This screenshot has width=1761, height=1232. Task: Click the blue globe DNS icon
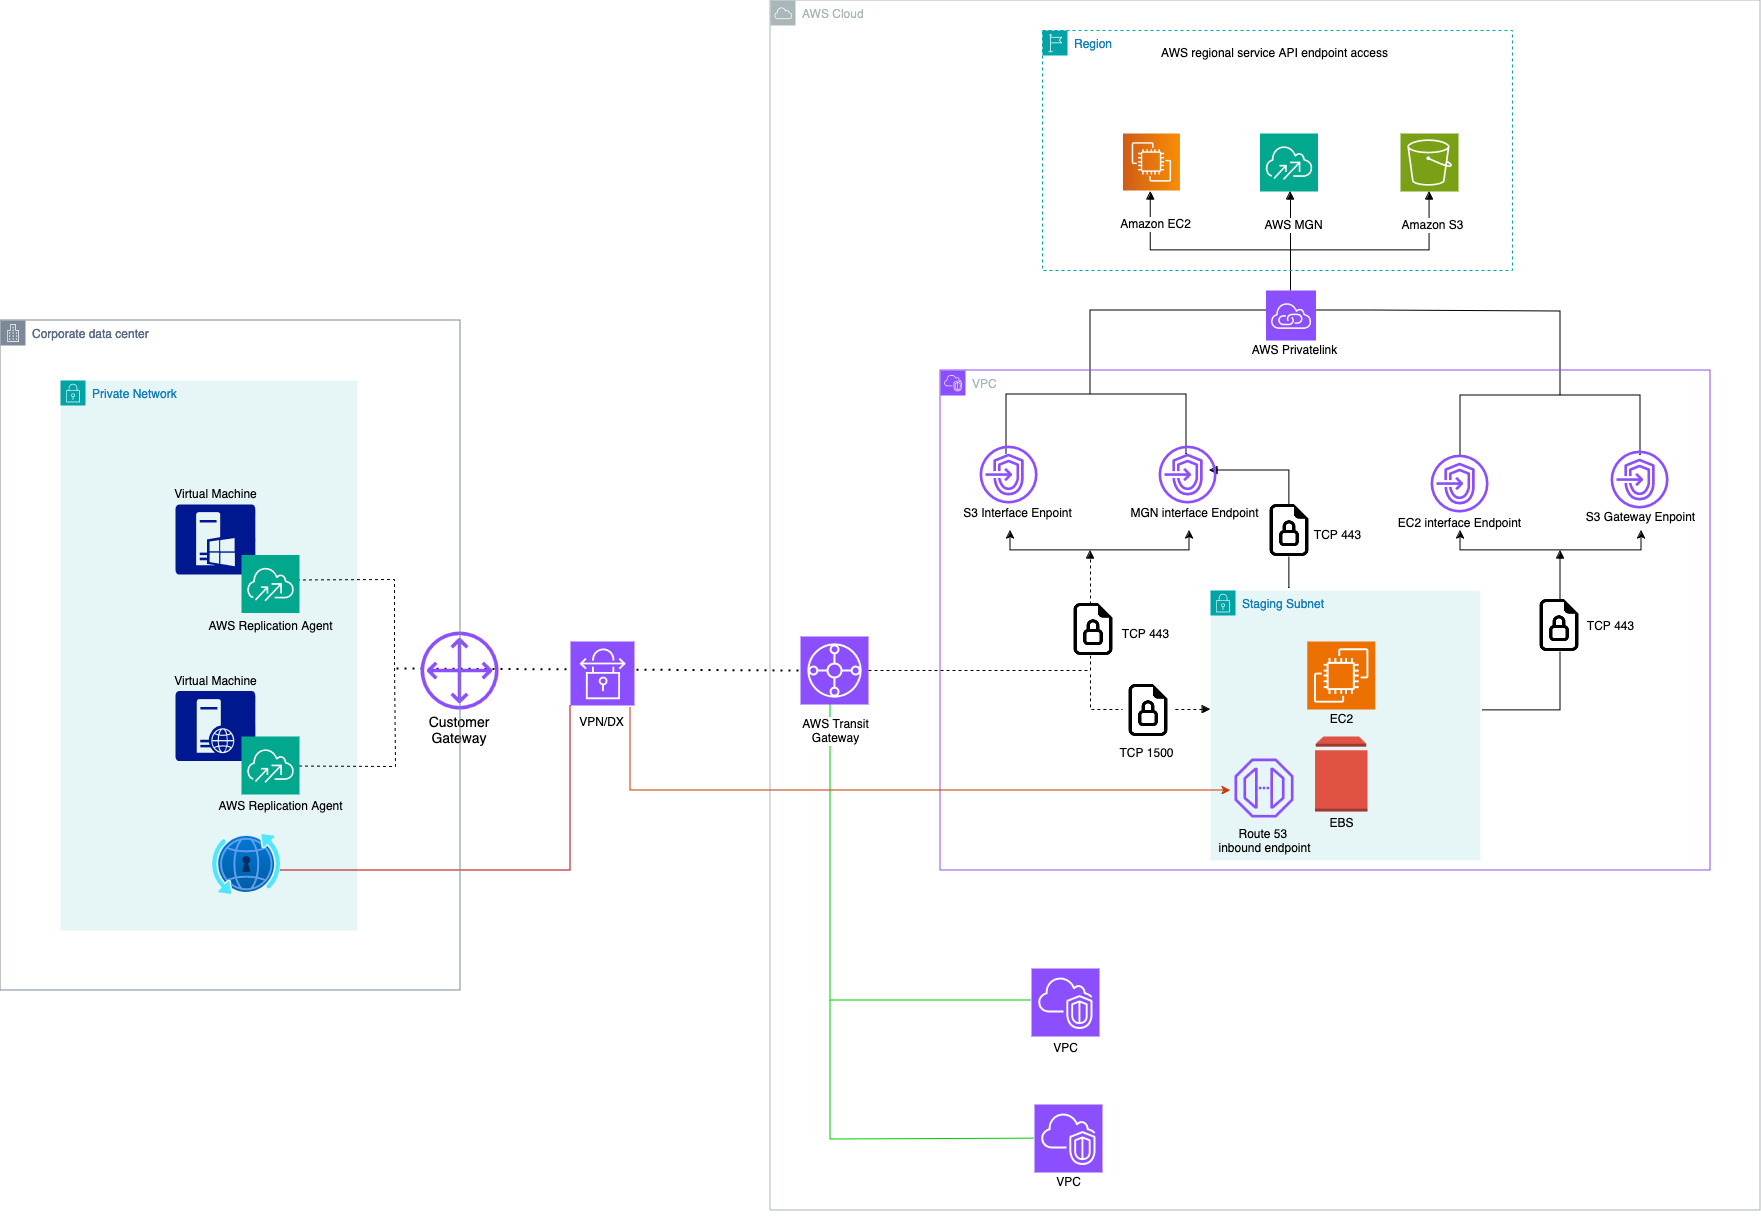pyautogui.click(x=246, y=864)
